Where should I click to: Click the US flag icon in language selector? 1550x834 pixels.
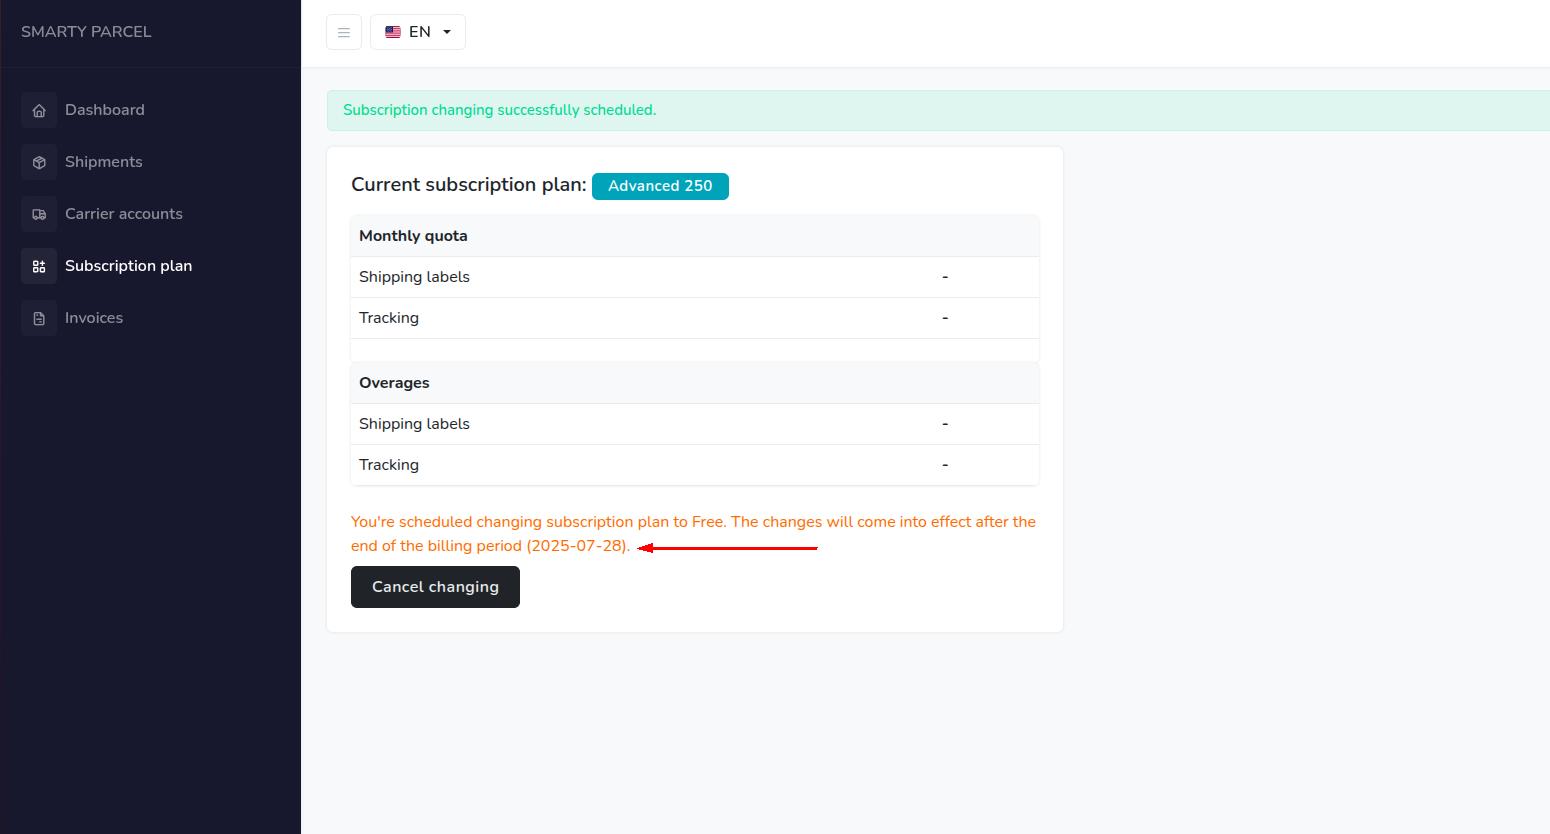click(393, 32)
